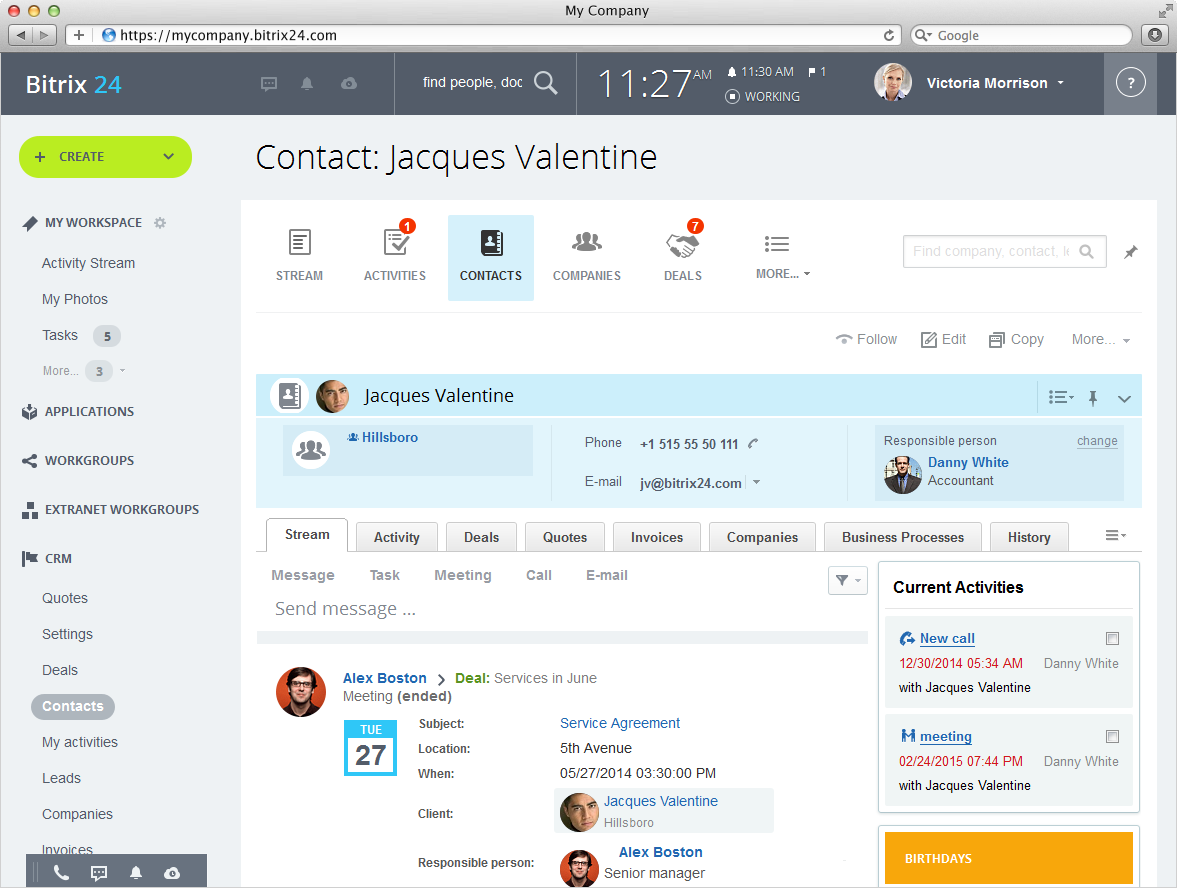Viewport: 1177px width, 888px height.
Task: Click browser back arrow
Action: (21, 35)
